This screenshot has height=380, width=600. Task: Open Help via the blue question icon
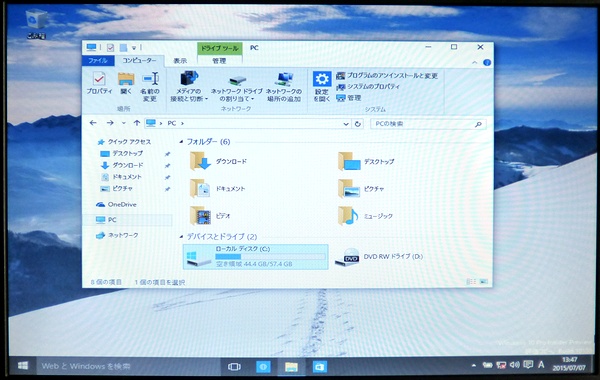(x=487, y=62)
